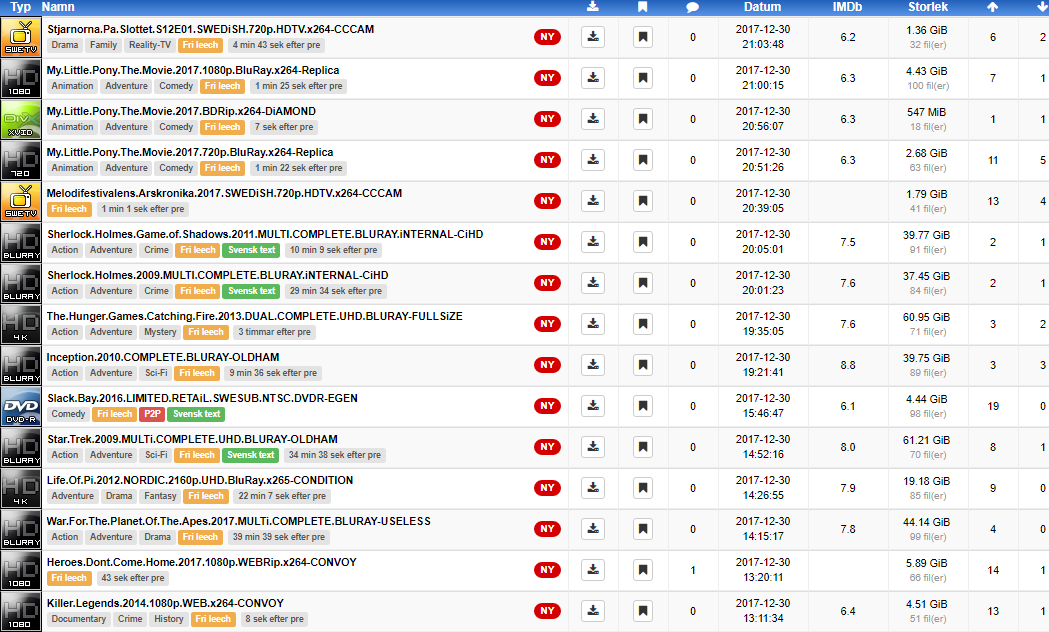Click HD 720 category icon for My.Little.Pony

(x=21, y=161)
